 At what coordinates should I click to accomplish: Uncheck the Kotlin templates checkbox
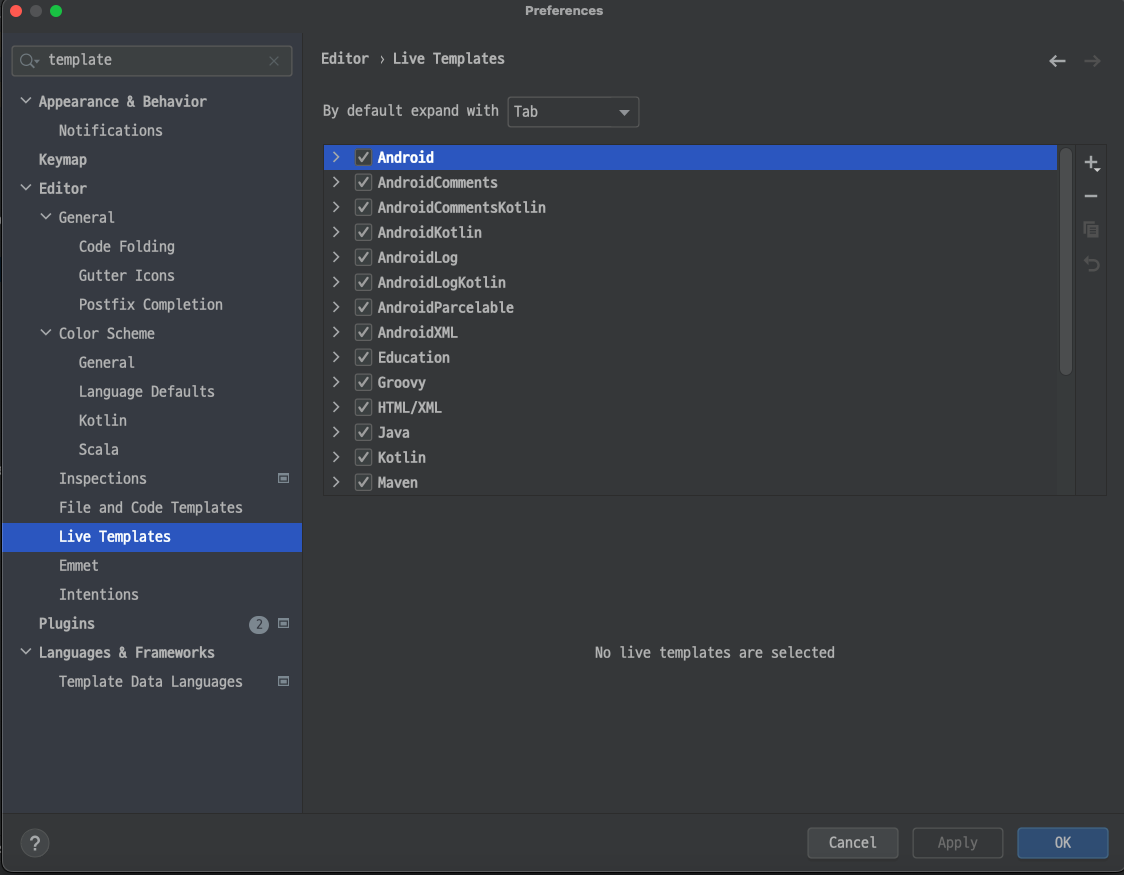click(x=363, y=457)
